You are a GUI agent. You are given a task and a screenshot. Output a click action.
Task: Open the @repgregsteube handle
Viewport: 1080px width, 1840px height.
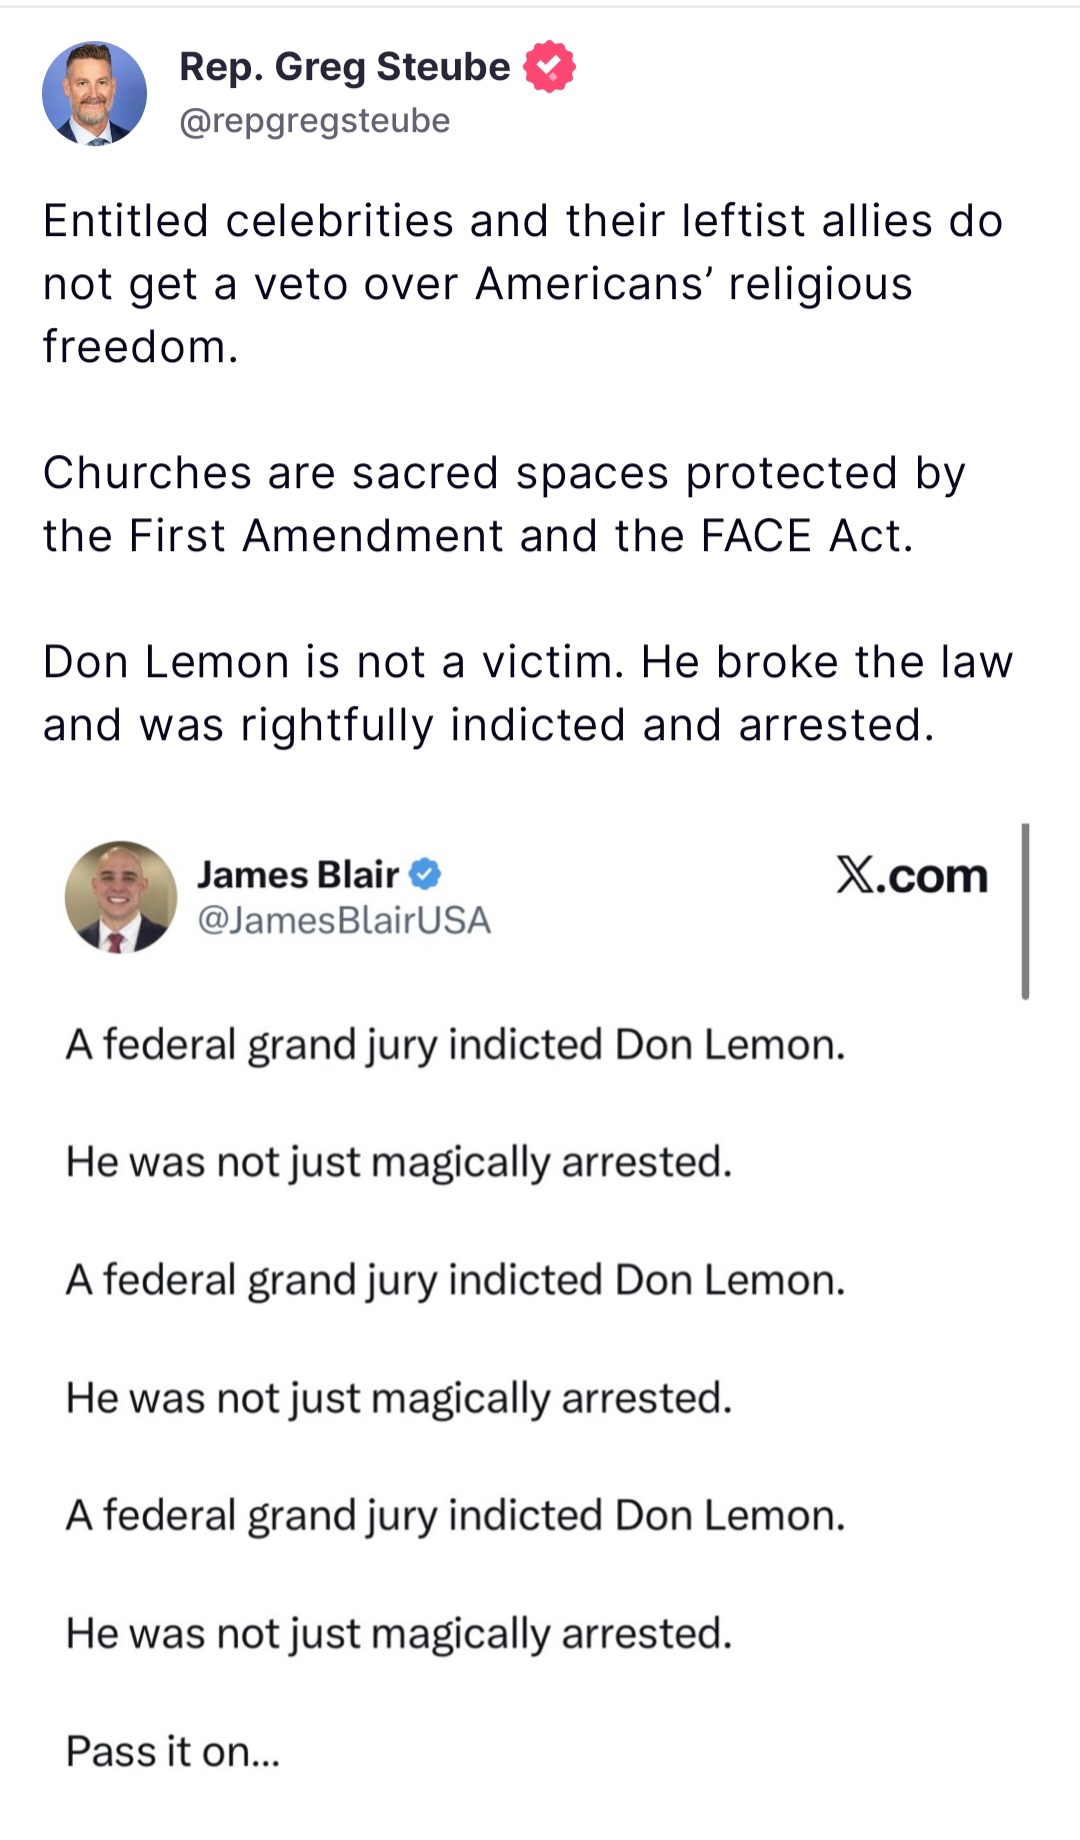[314, 121]
